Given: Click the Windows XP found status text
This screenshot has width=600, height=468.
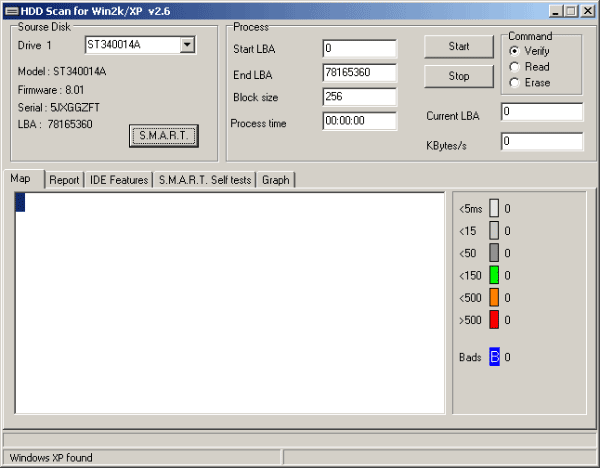Looking at the screenshot, I should tap(51, 458).
